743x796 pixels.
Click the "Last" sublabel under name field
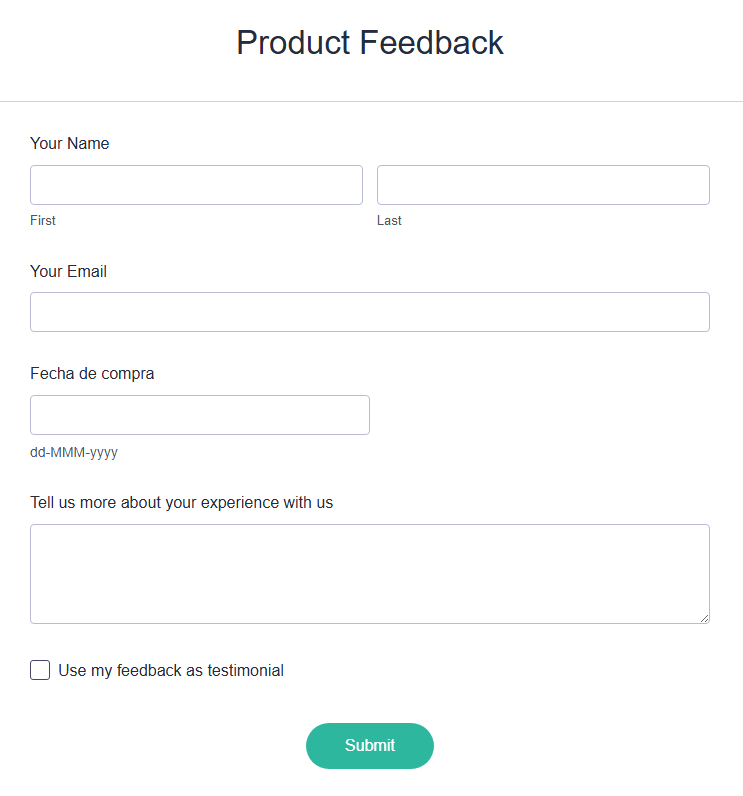coord(389,220)
